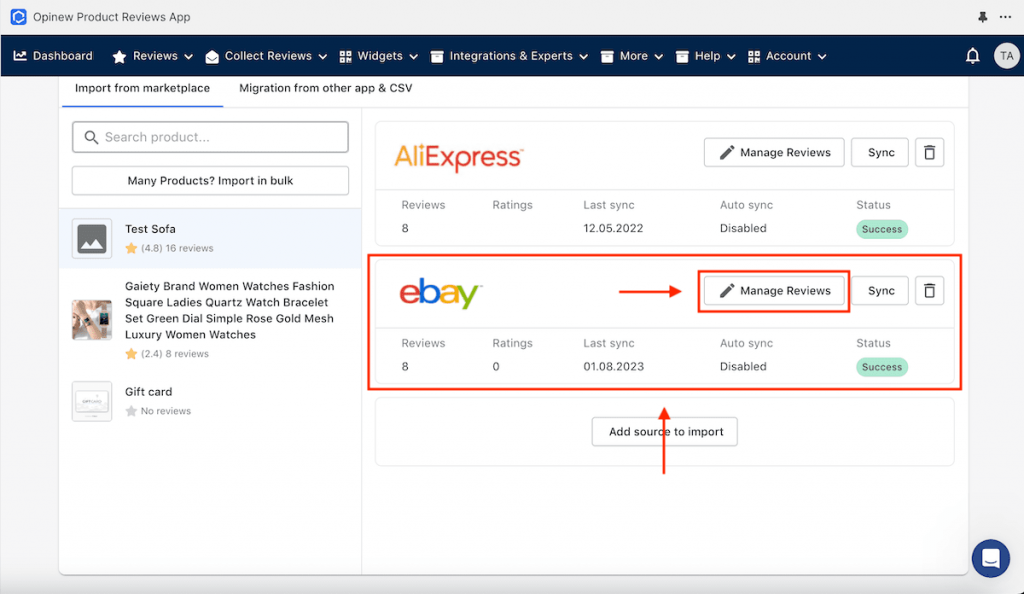Open the three-dot more options menu
Screen dimensions: 1024x594
click(1005, 17)
